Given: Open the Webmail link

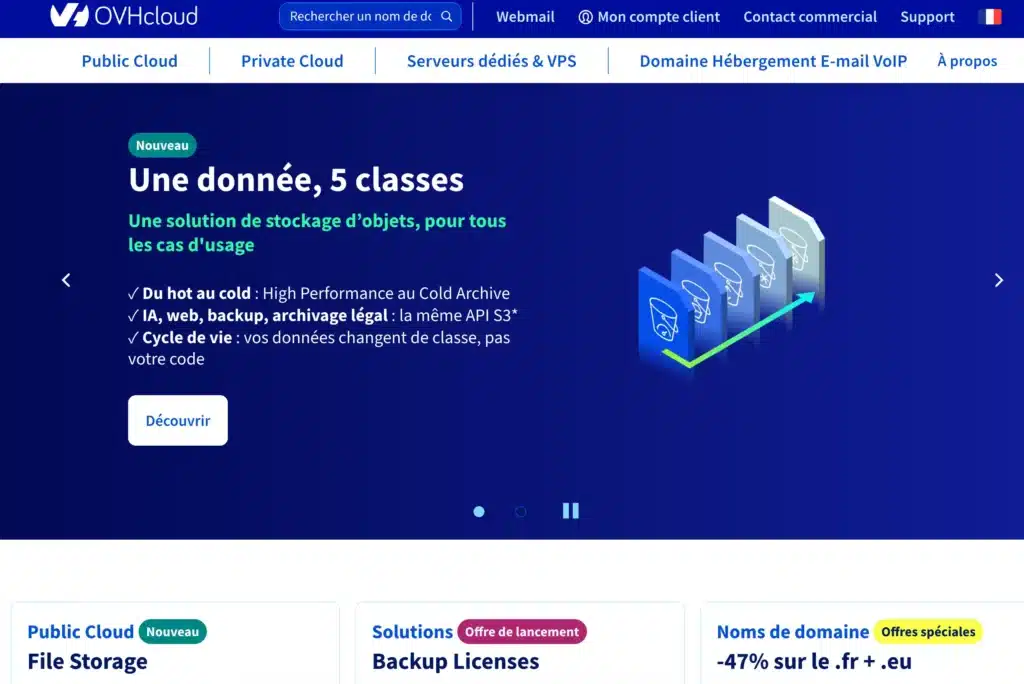Looking at the screenshot, I should pyautogui.click(x=525, y=17).
